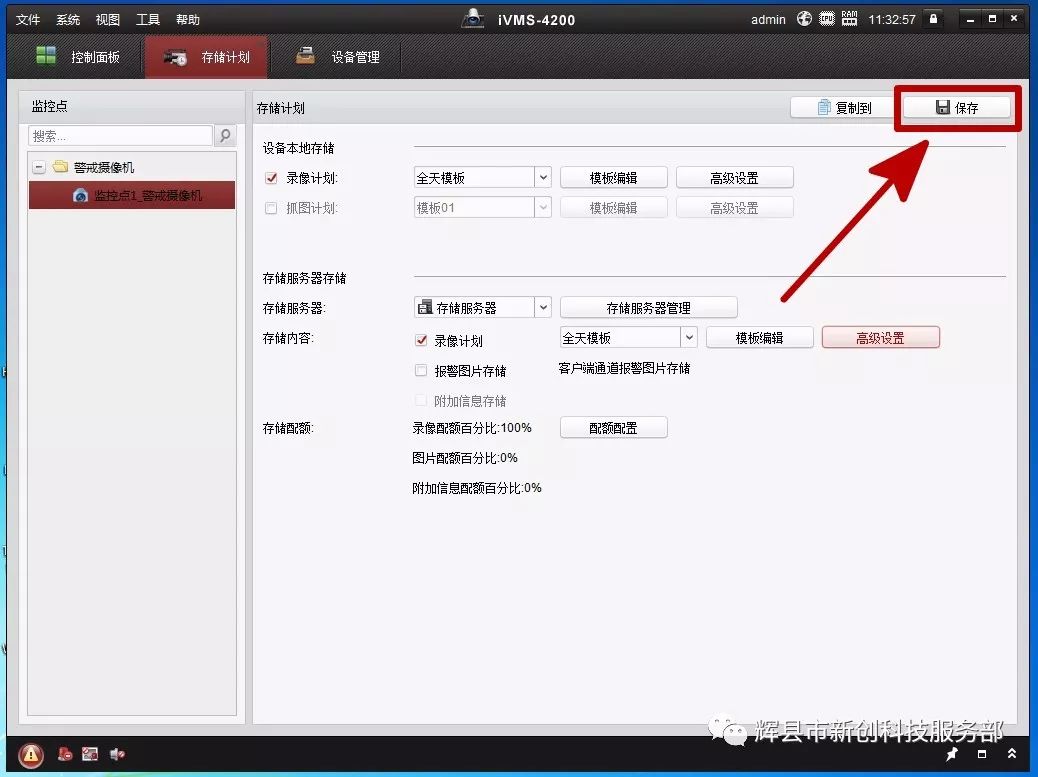
Task: Click 录像配额百分比:100% text
Action: coord(471,428)
